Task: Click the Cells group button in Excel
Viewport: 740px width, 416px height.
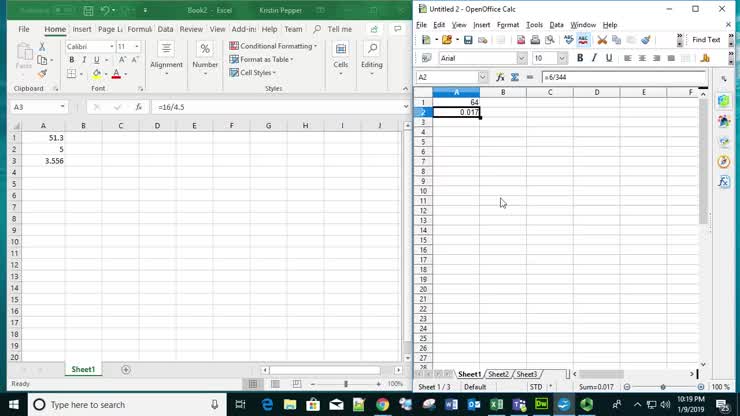Action: 341,60
